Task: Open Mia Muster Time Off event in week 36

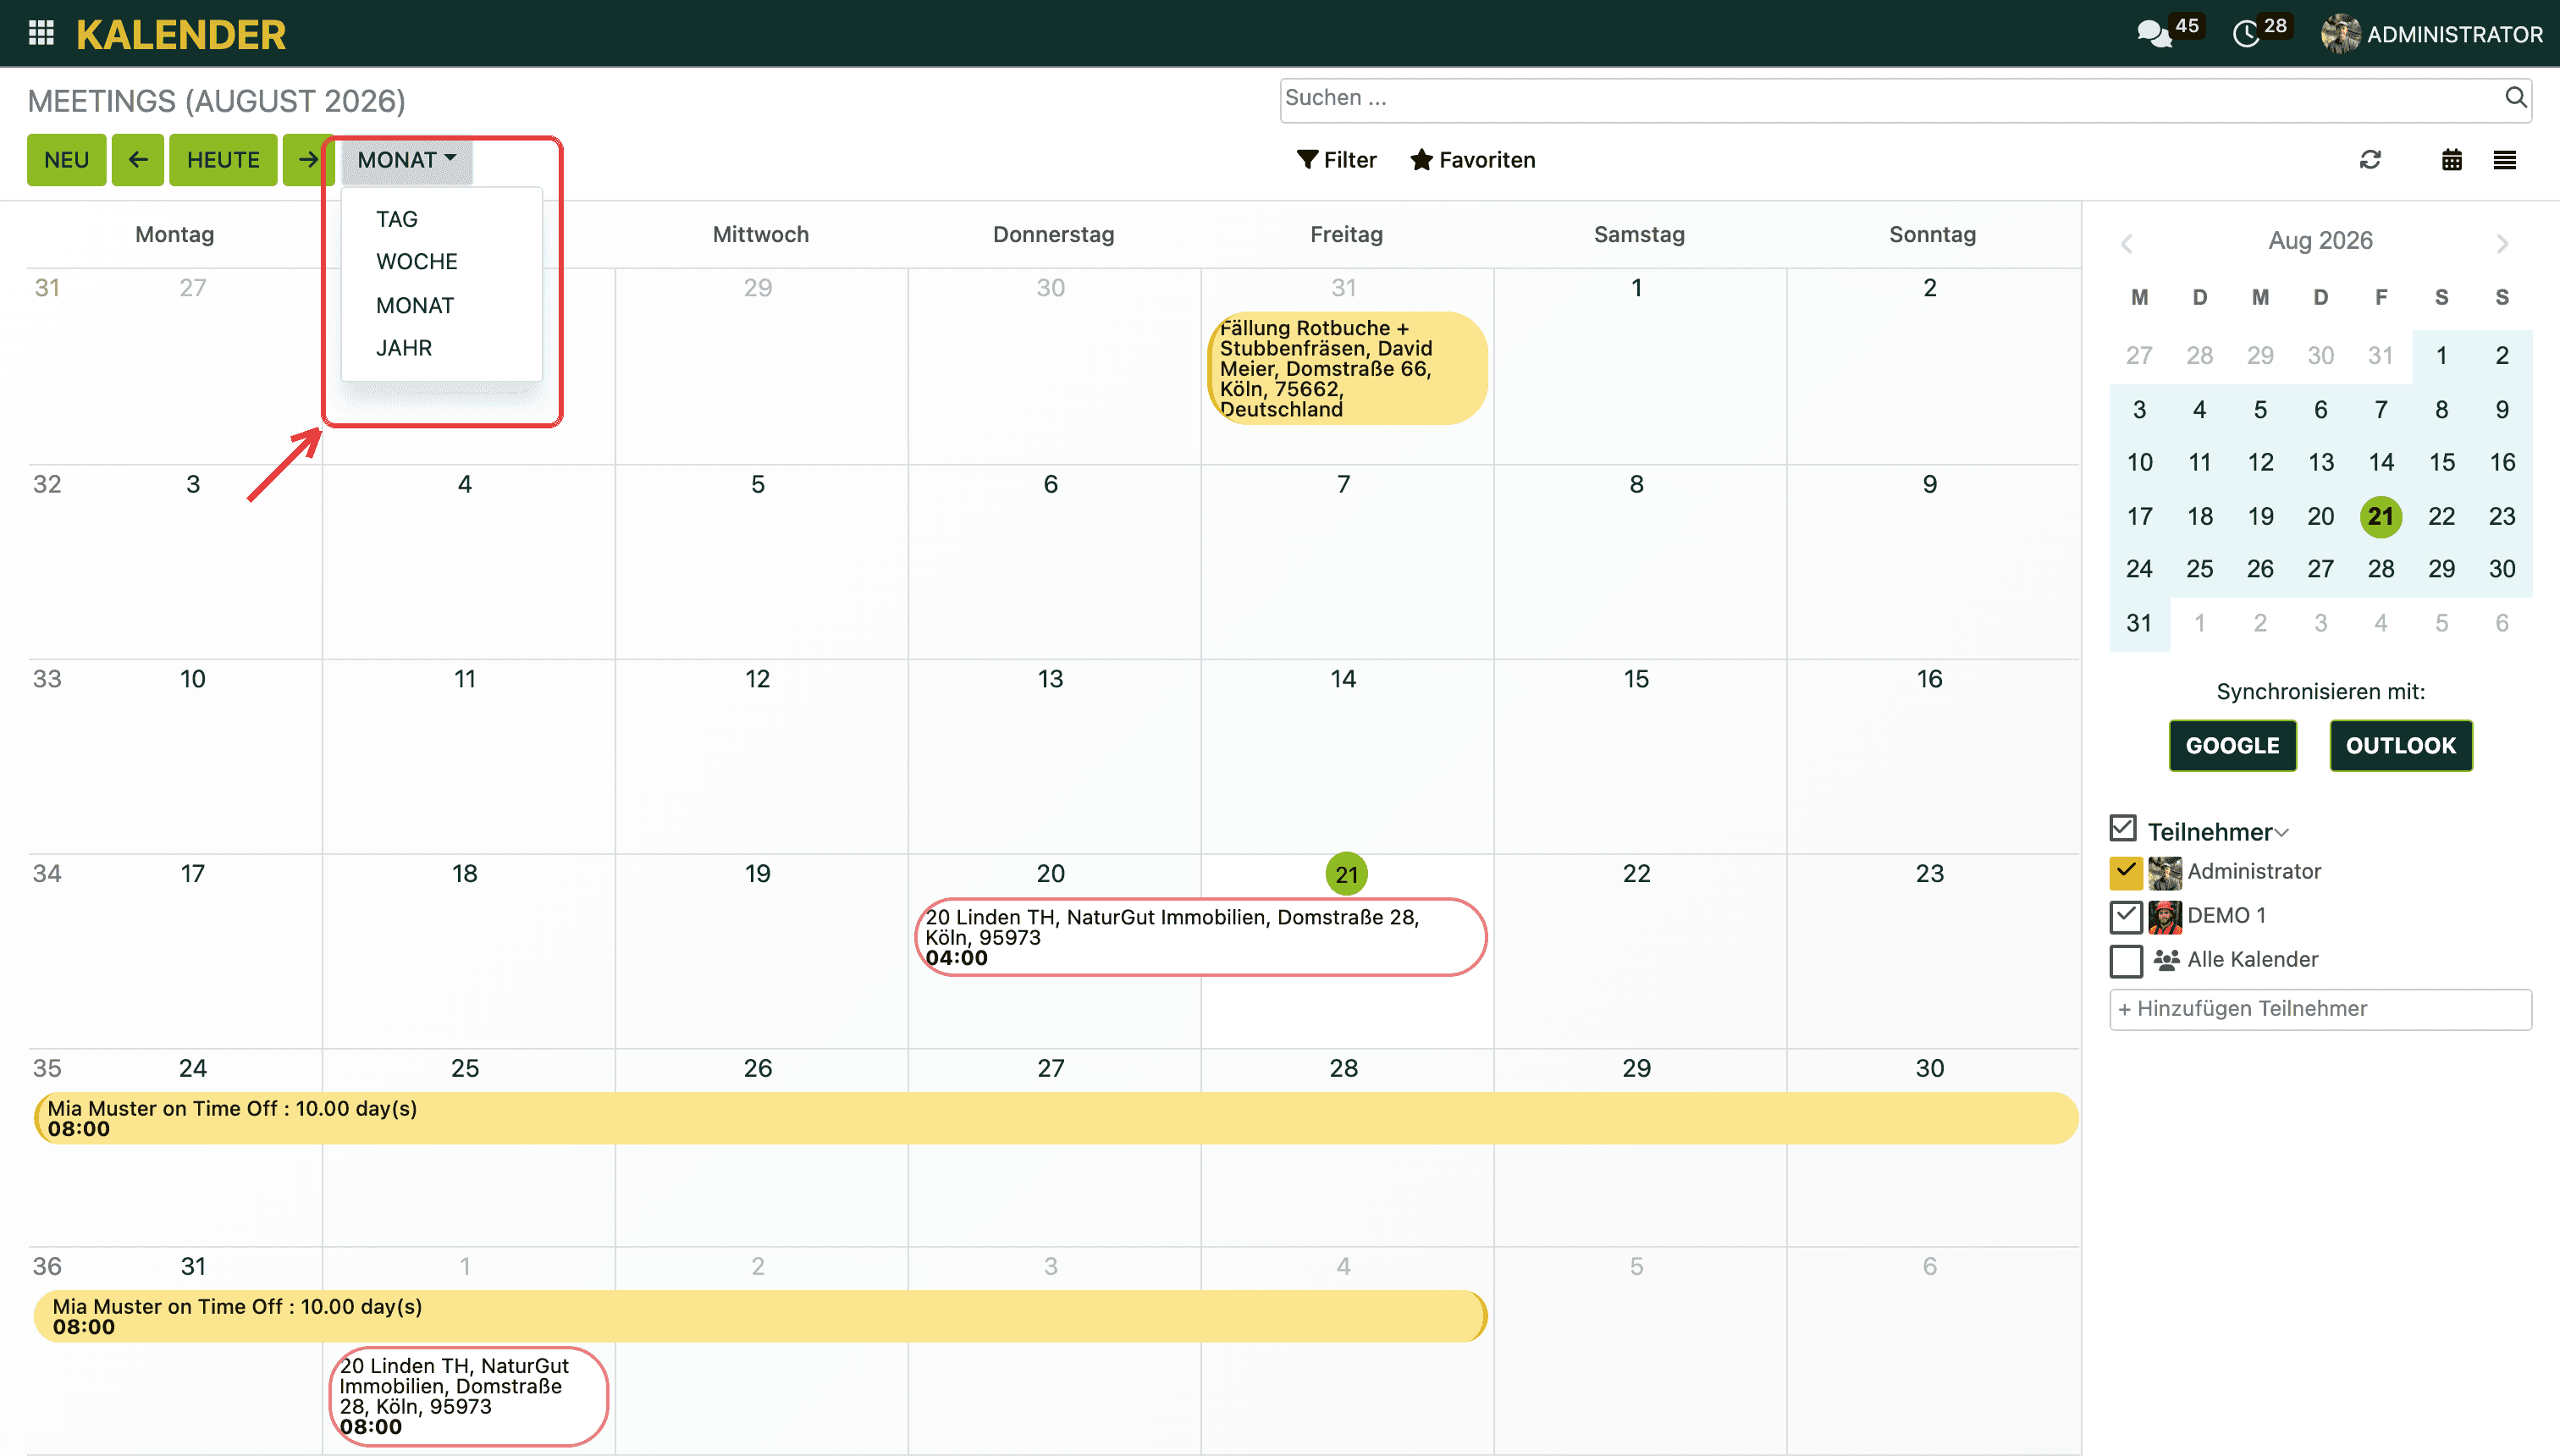Action: [760, 1316]
